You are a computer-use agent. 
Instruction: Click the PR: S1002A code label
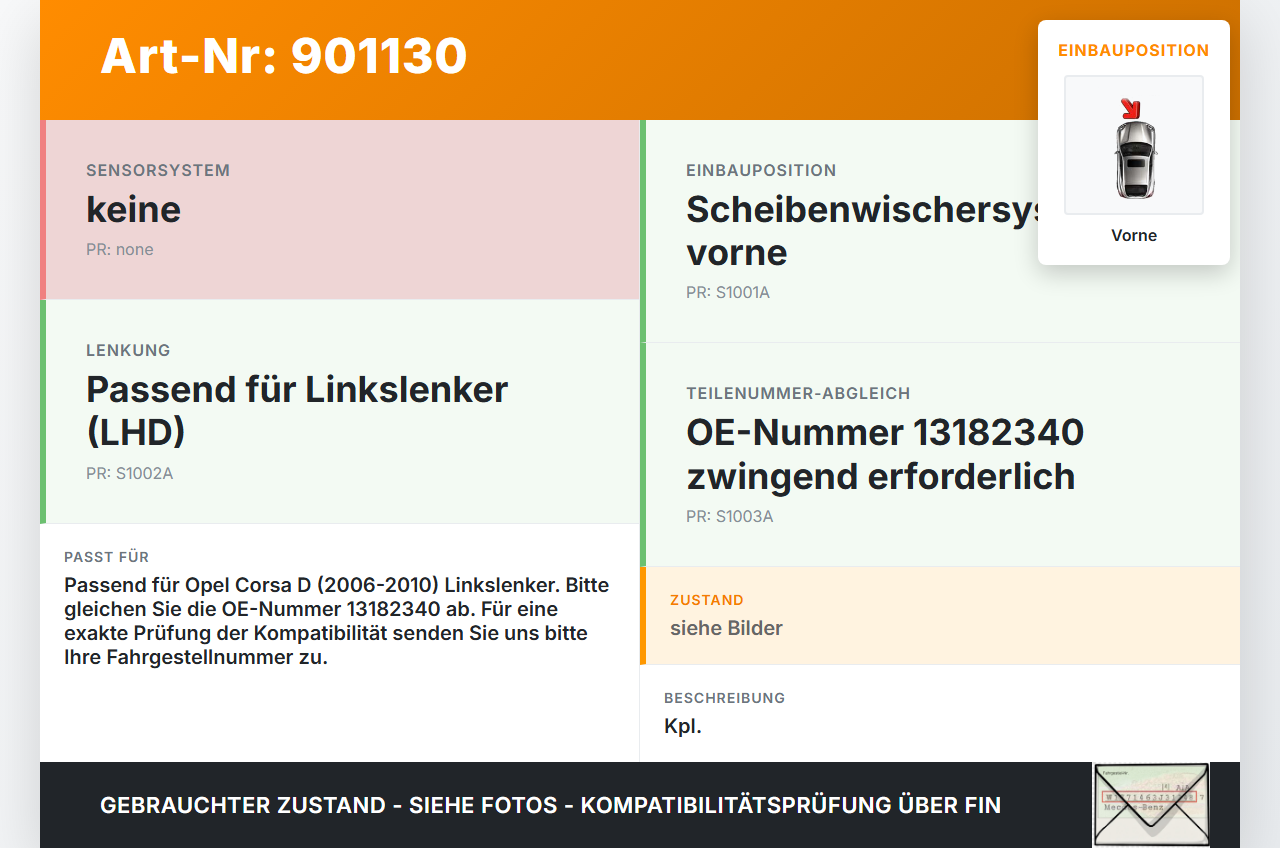tap(129, 473)
